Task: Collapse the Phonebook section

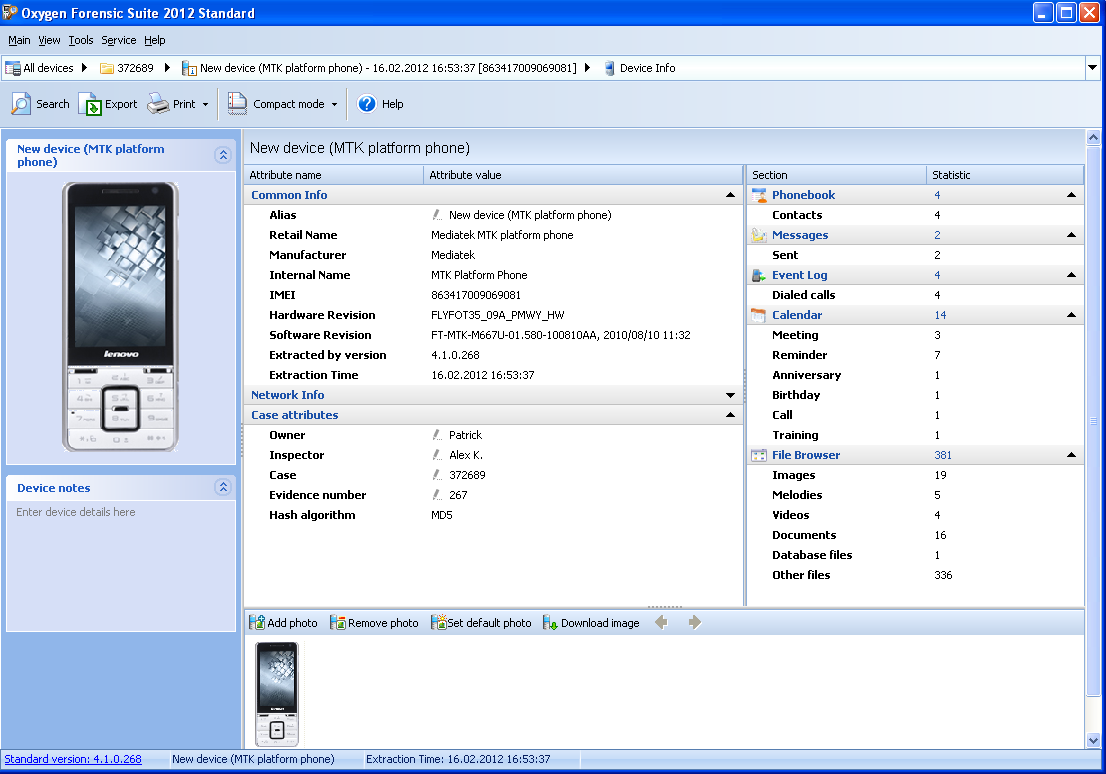Action: [1071, 195]
